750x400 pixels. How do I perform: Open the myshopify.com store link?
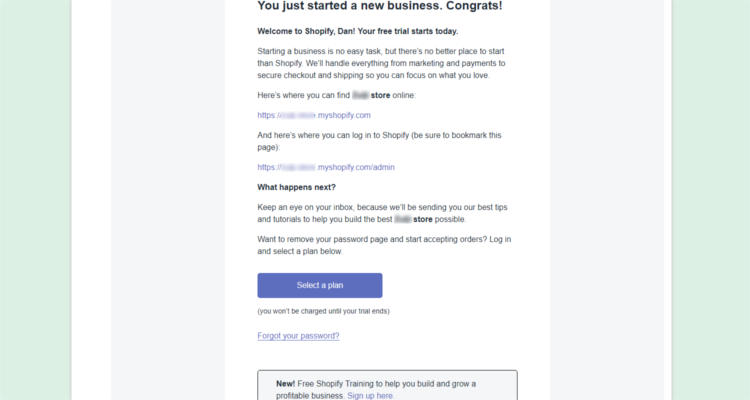[314, 115]
